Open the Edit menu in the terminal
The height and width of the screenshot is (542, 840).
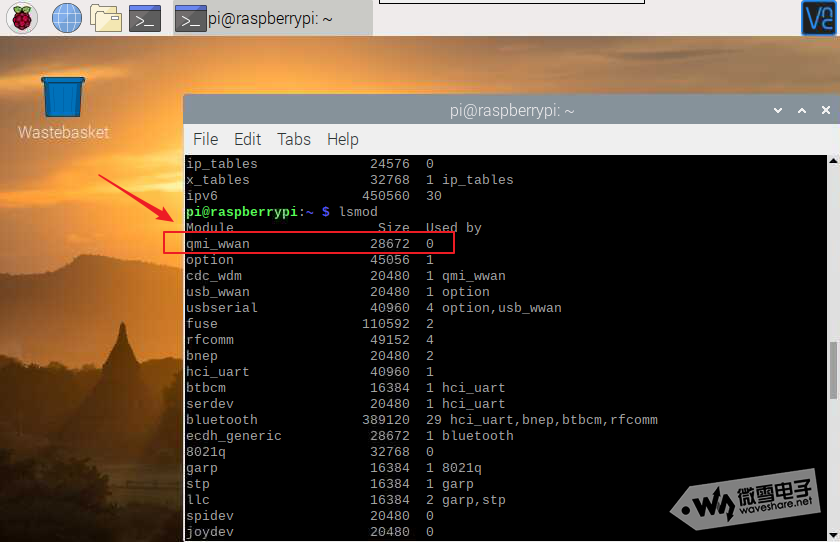click(247, 139)
